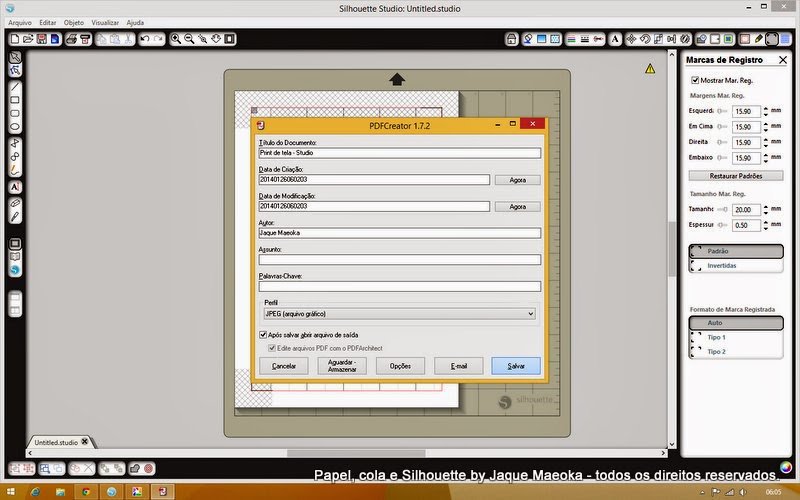Screen dimensions: 800x500
Task: Open the Move panel icon
Action: (632, 39)
